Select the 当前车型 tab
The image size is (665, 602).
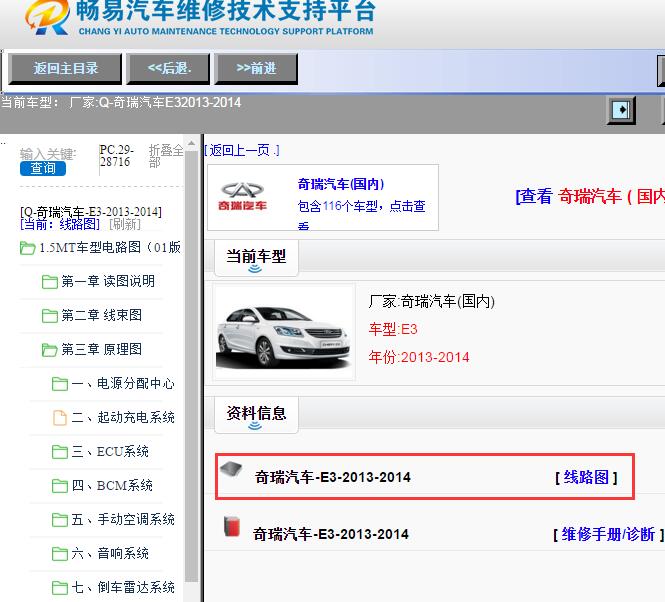pyautogui.click(x=256, y=258)
